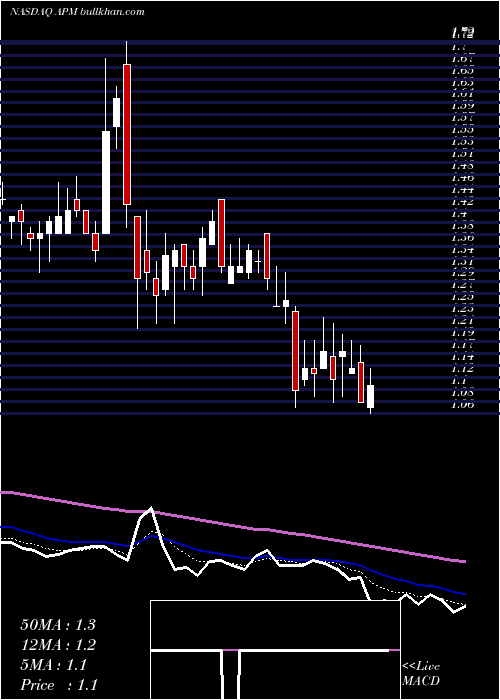Click the last white candlestick on the right

tap(371, 396)
